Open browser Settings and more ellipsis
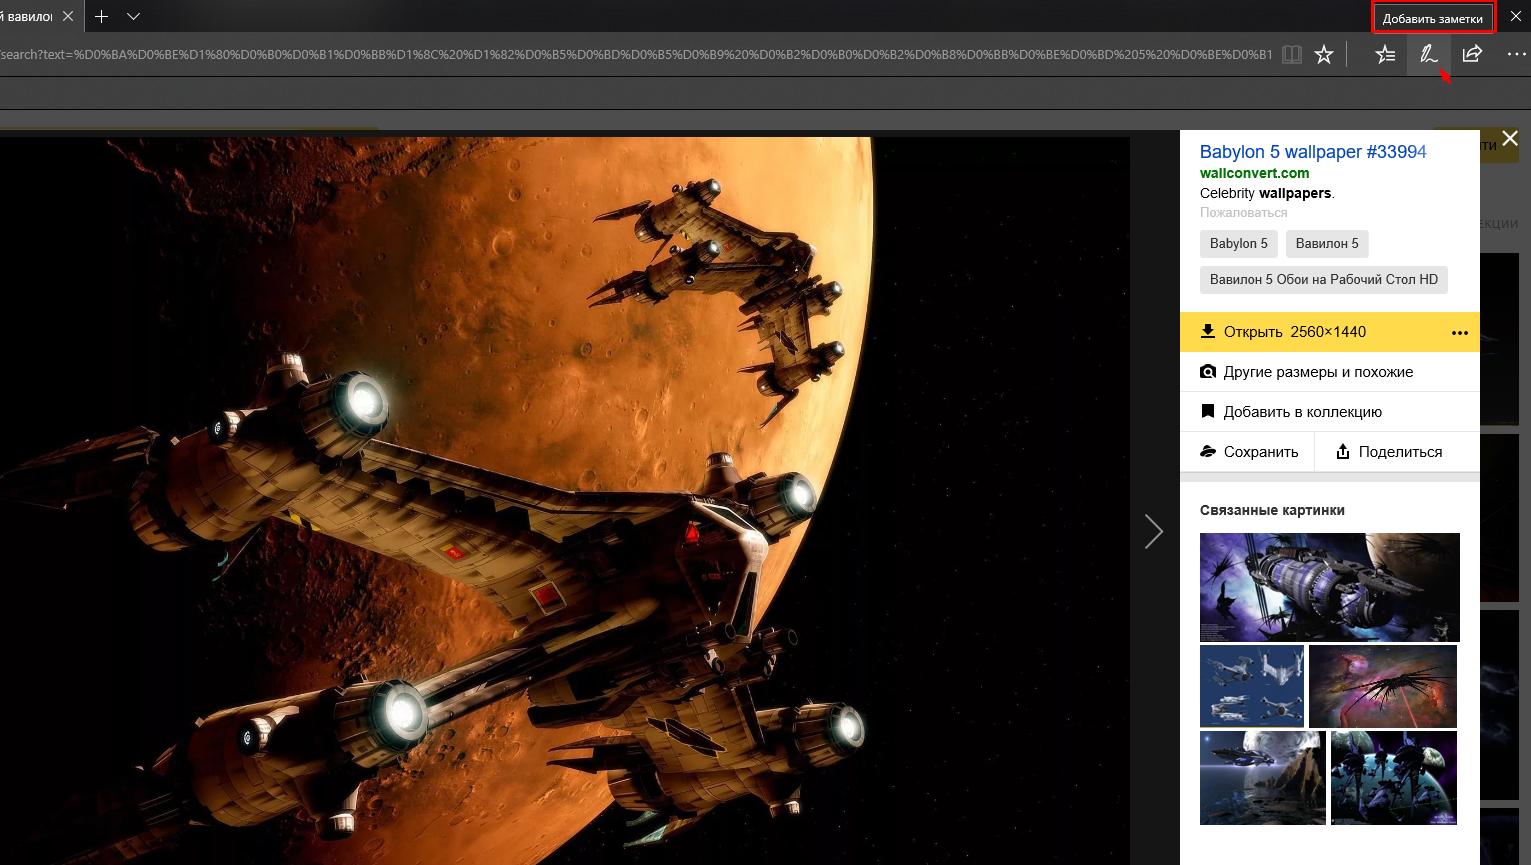1531x865 pixels. click(x=1516, y=54)
